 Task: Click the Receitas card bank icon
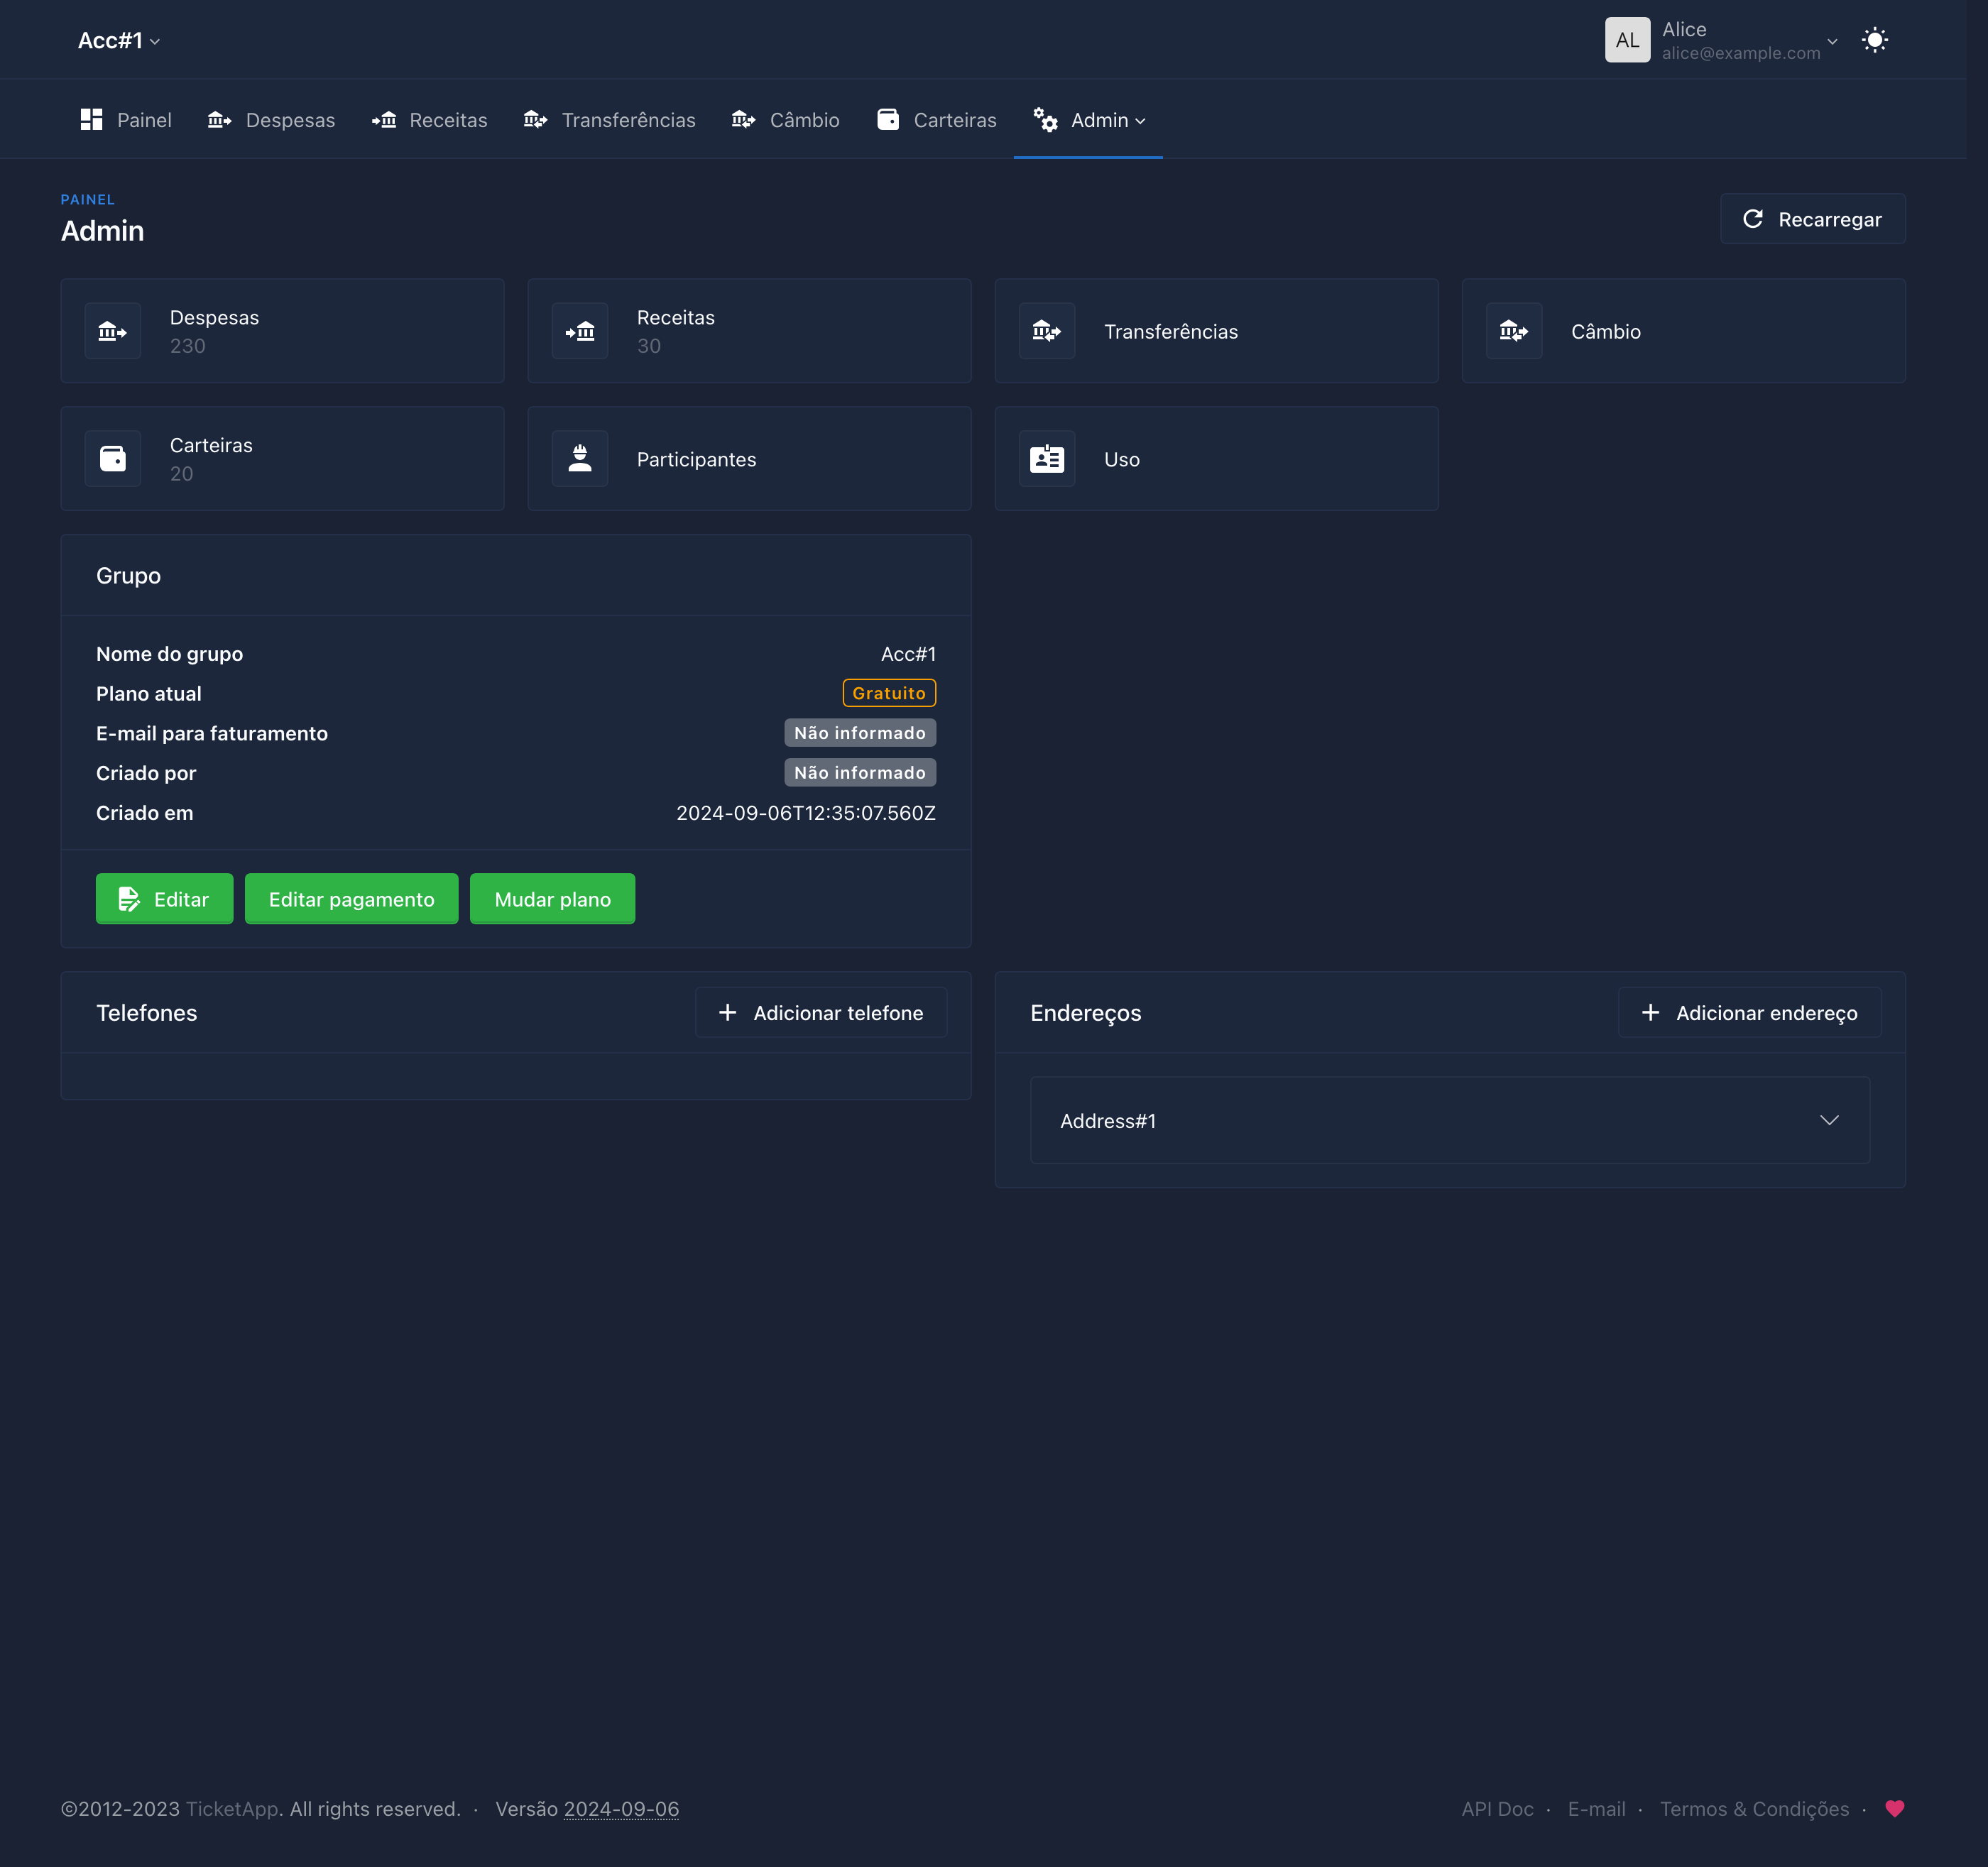pos(580,331)
